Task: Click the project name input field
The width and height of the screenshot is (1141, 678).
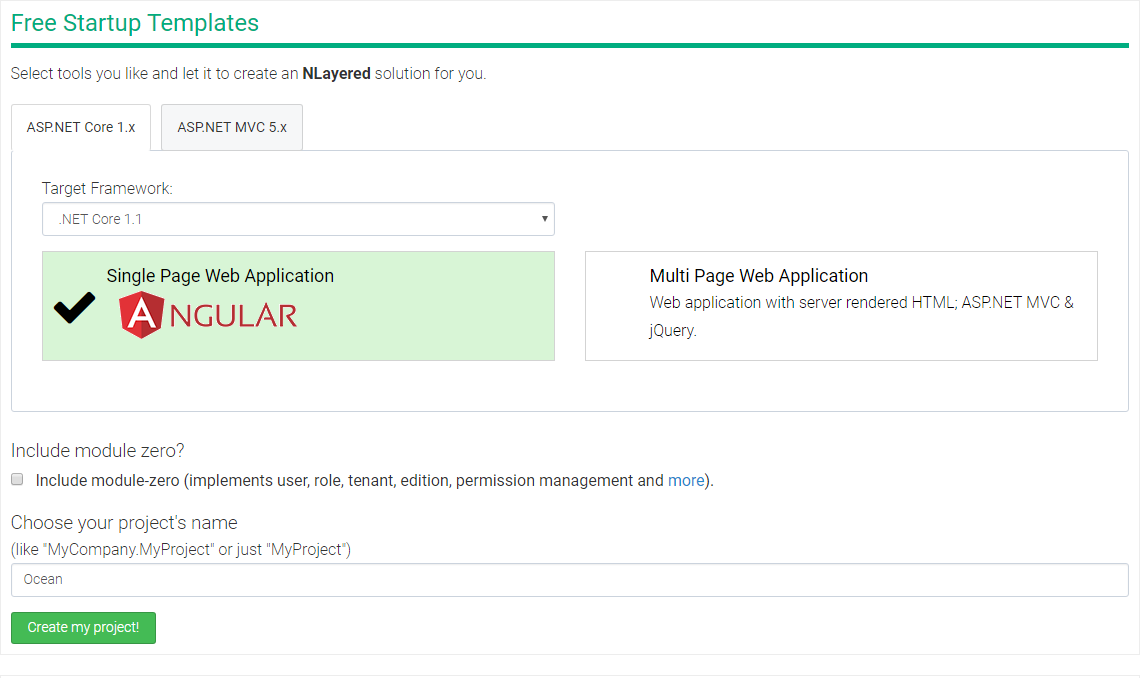Action: click(570, 580)
